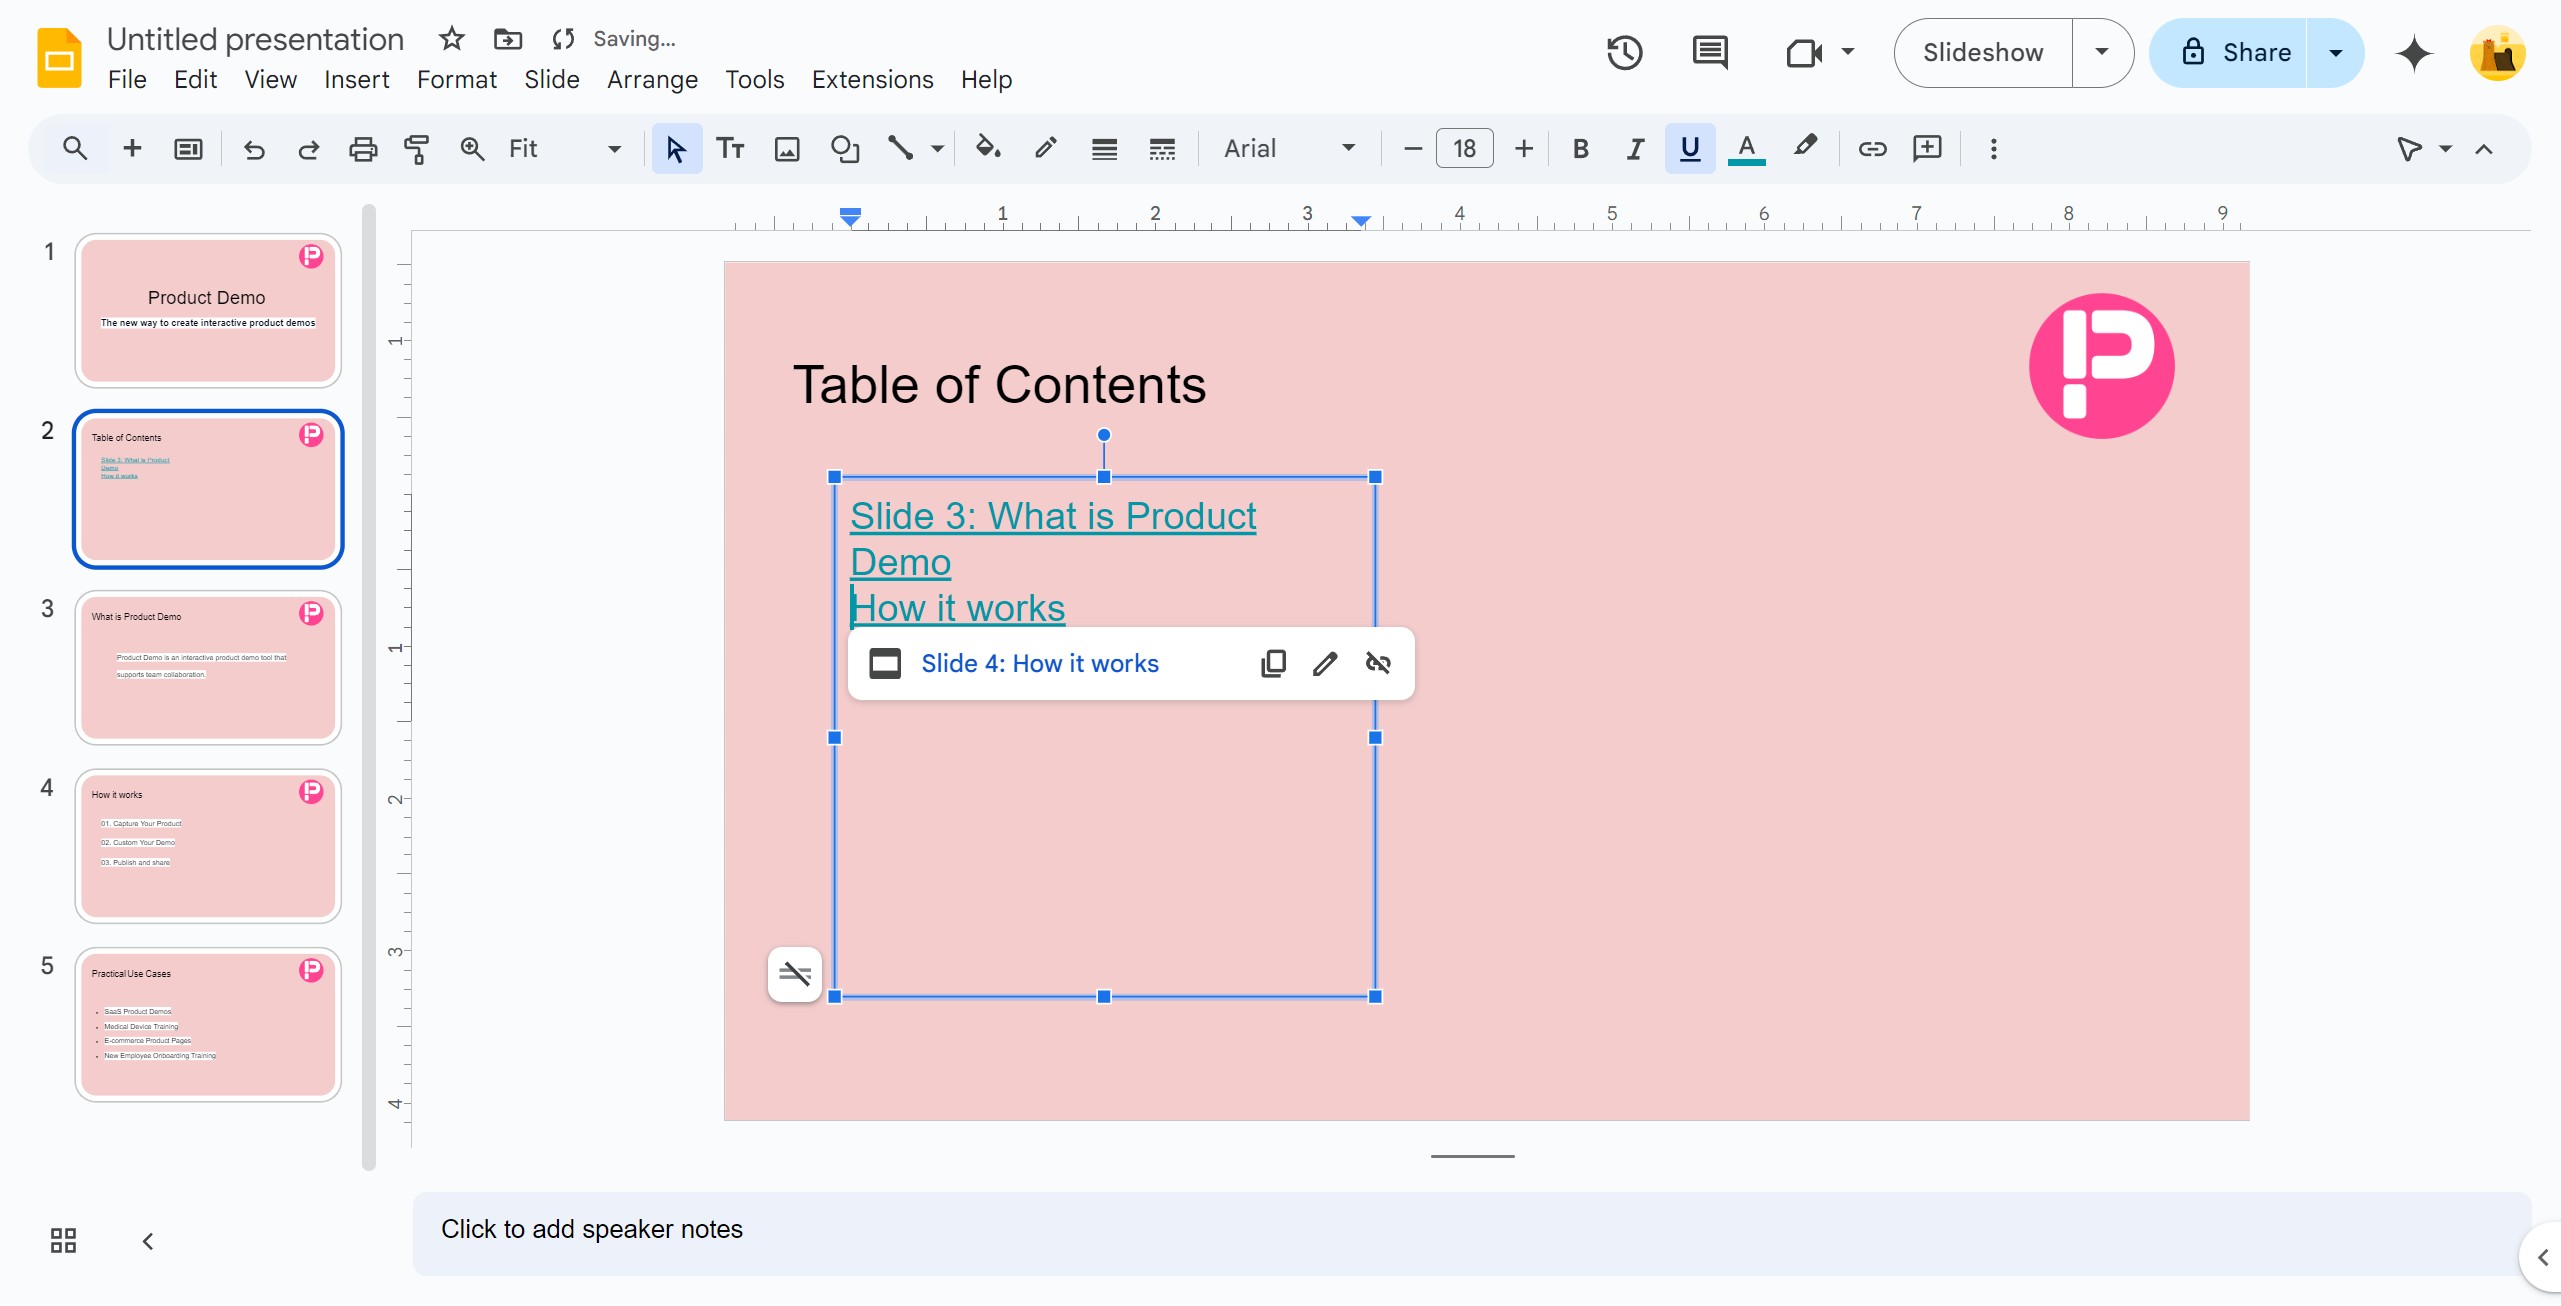The height and width of the screenshot is (1306, 2561).
Task: Open Gemini sparkle icon
Action: tap(2414, 53)
